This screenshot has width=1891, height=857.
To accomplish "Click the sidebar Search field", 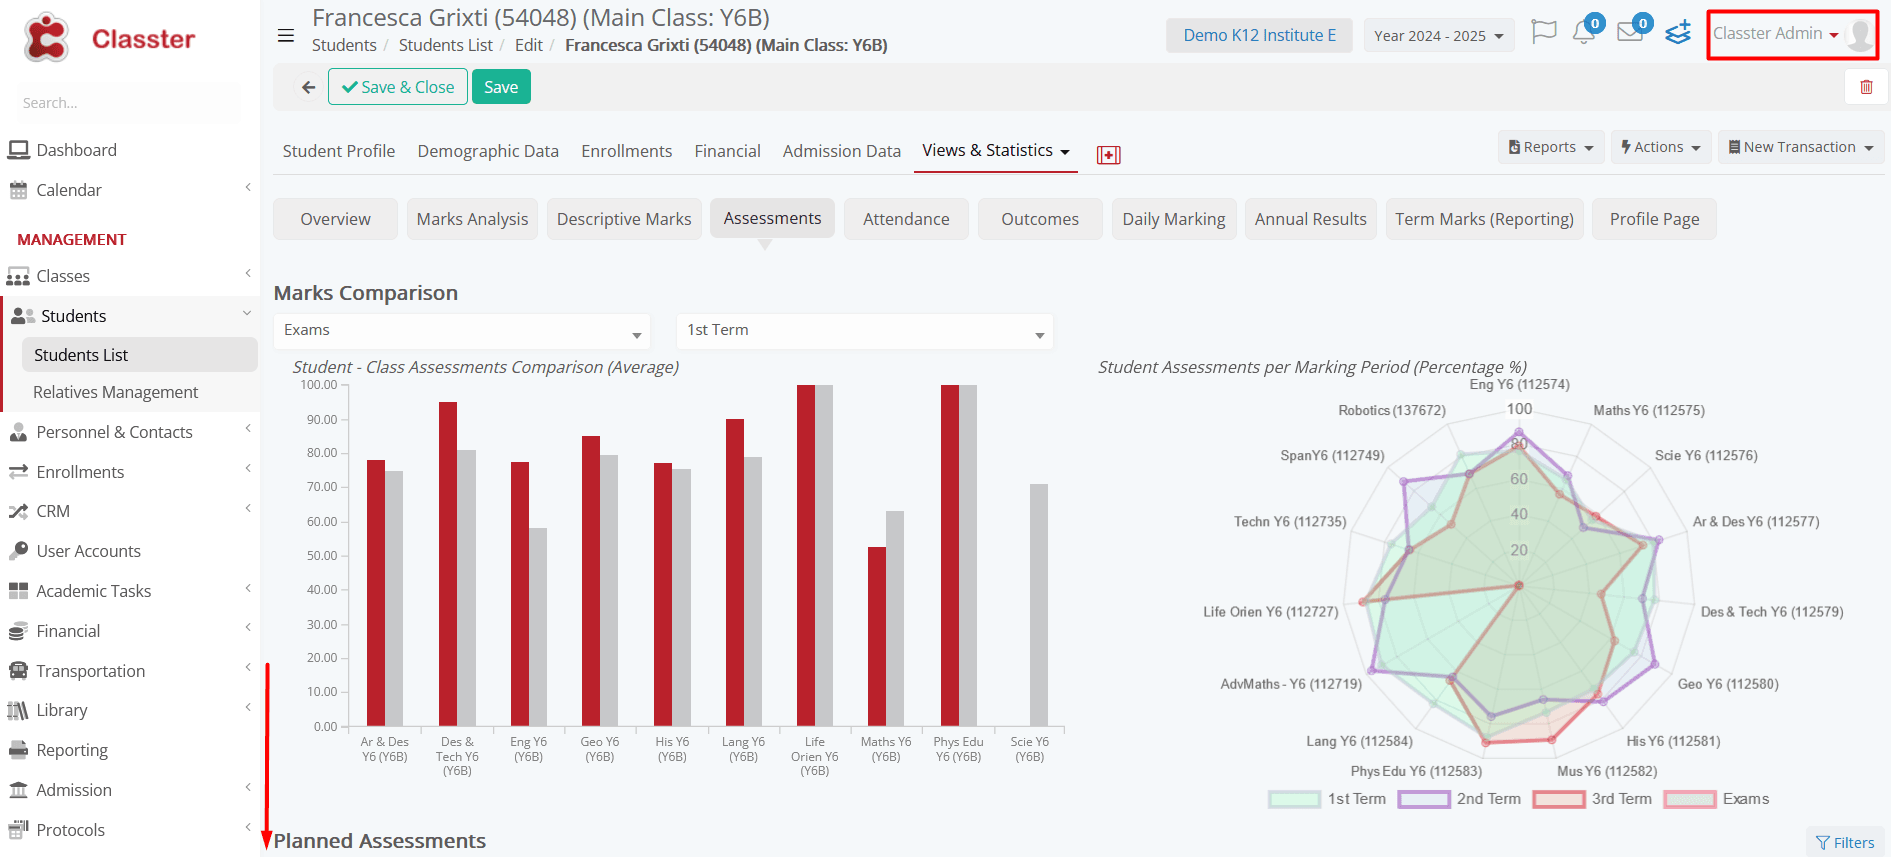I will tap(128, 103).
